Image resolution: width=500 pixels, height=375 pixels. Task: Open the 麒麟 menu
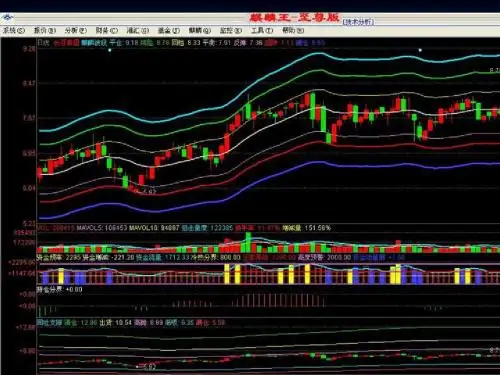pyautogui.click(x=200, y=30)
